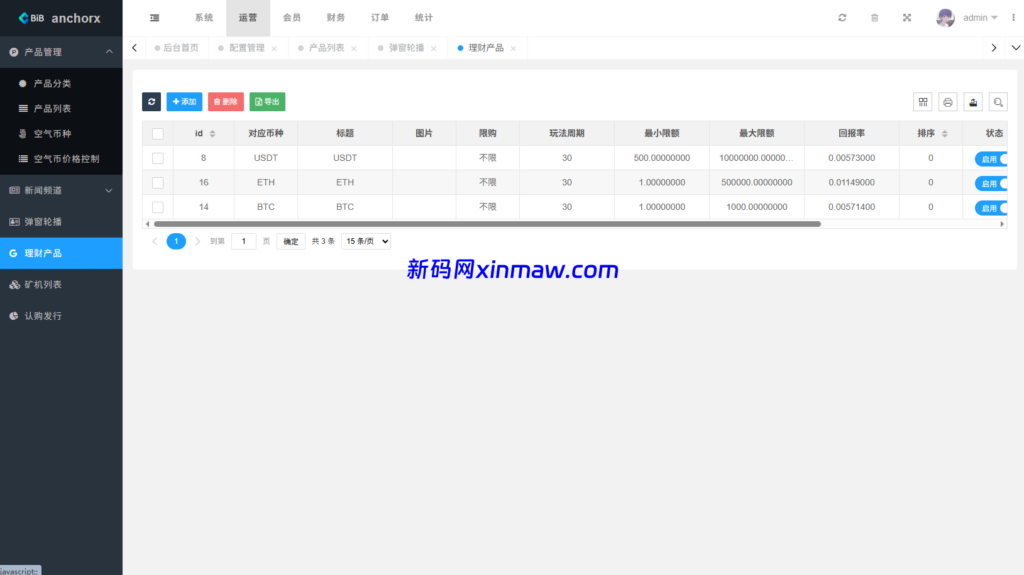
Task: Click the print table icon
Action: (948, 102)
